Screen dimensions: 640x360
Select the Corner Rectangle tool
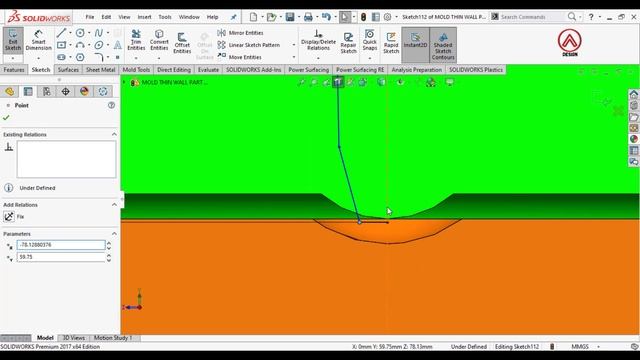(62, 45)
